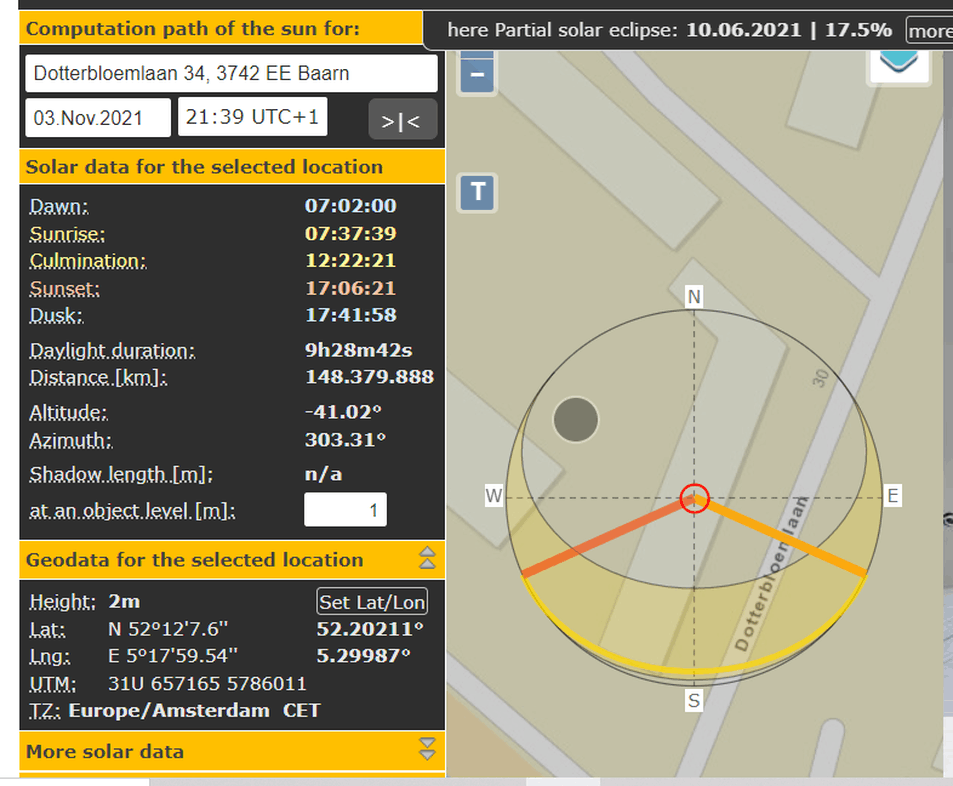Click the more button in eclipse banner
Image resolution: width=953 pixels, height=786 pixels.
click(x=930, y=30)
